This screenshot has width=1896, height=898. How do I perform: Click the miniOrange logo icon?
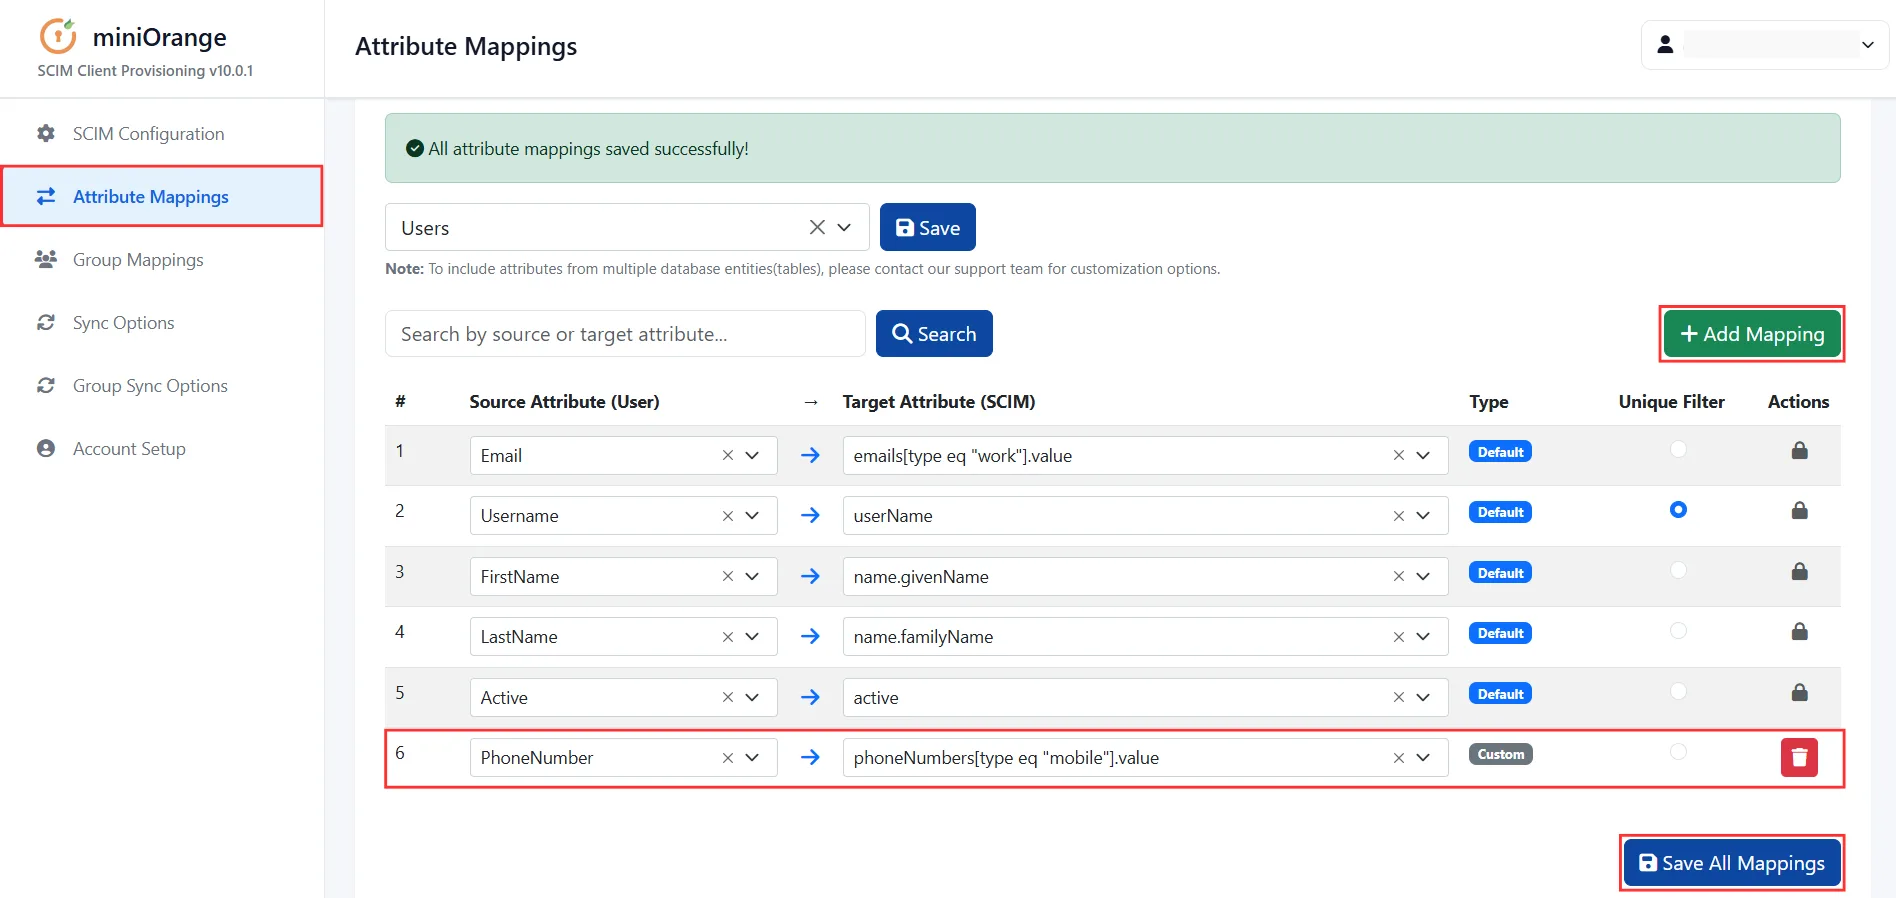pyautogui.click(x=58, y=36)
